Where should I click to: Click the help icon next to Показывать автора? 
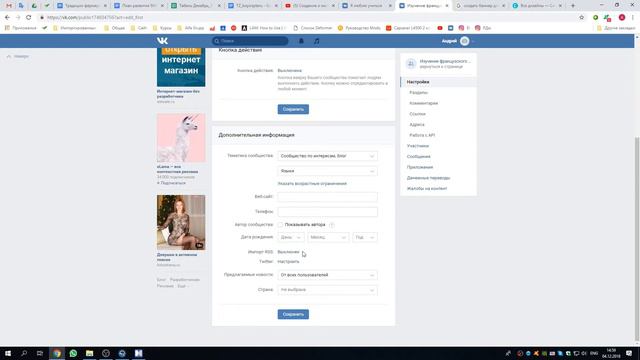[332, 225]
